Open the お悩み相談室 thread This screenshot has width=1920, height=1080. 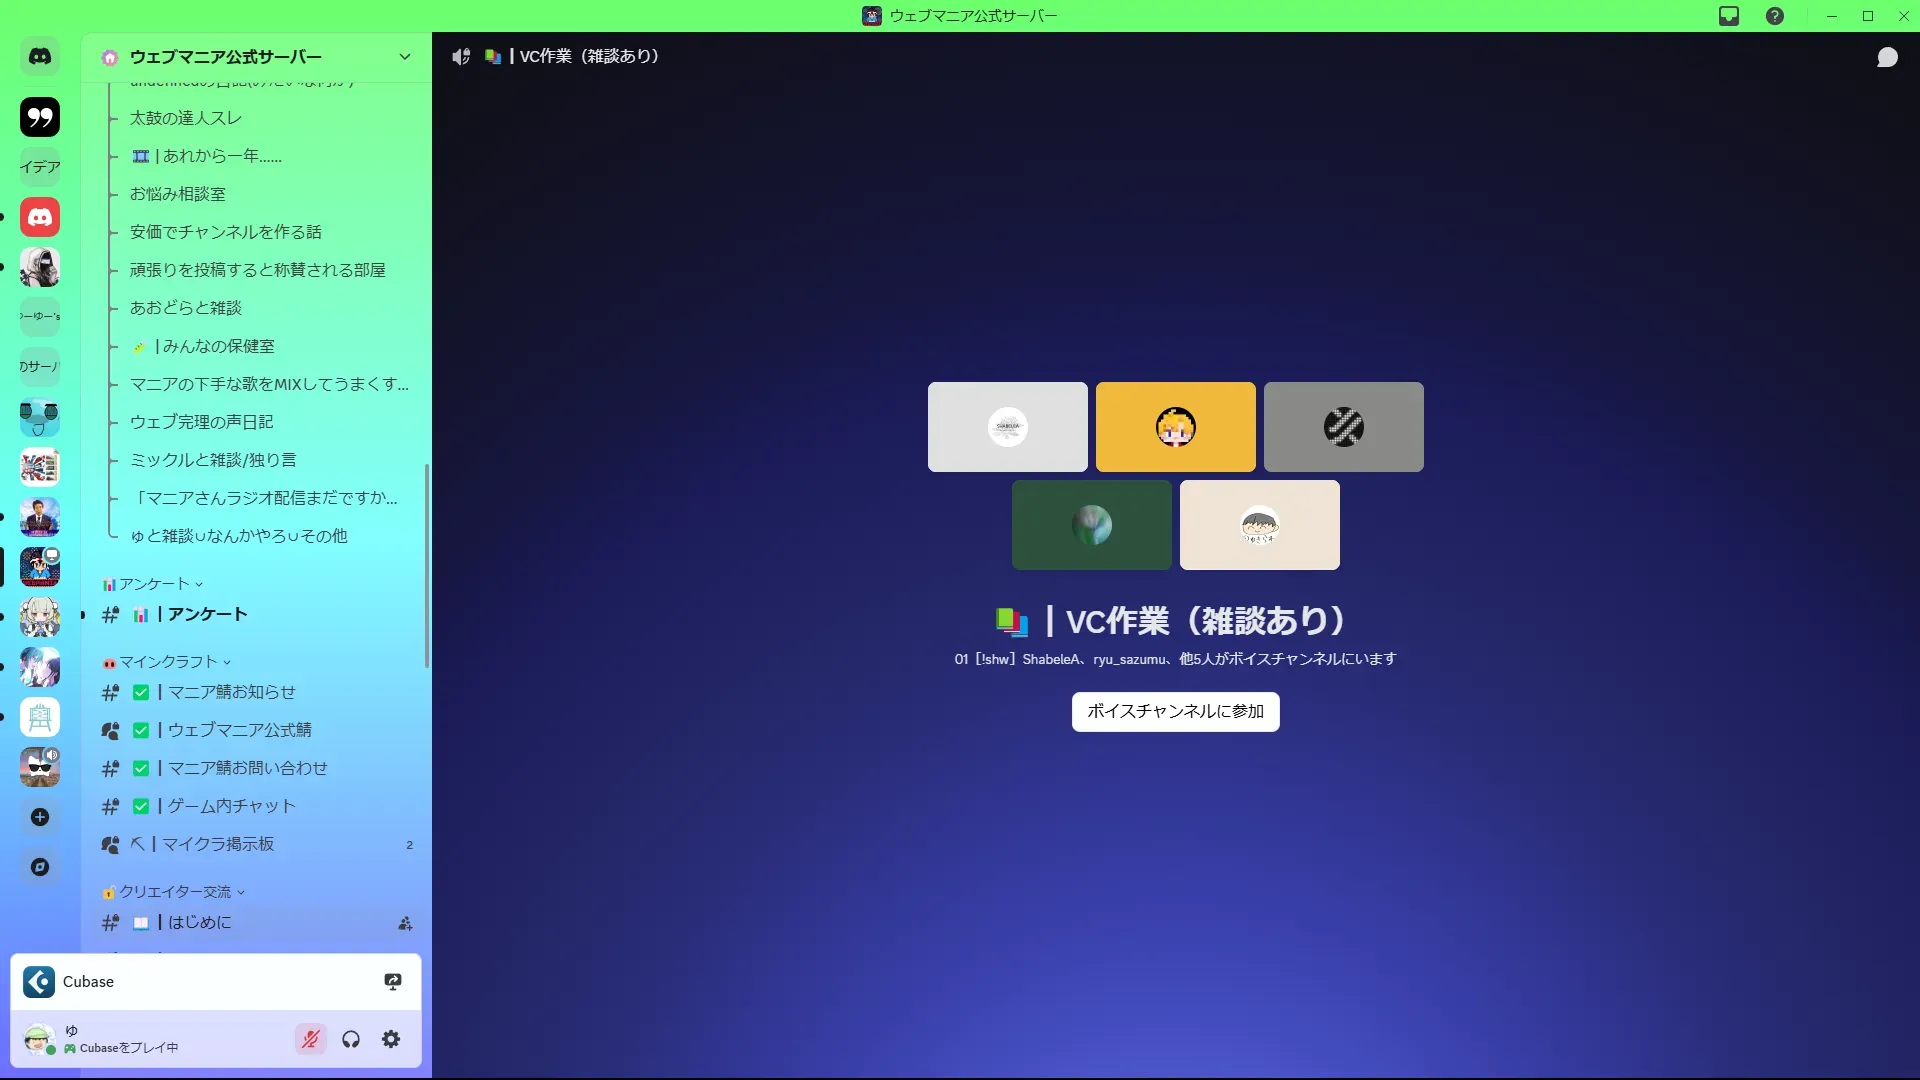tap(178, 194)
